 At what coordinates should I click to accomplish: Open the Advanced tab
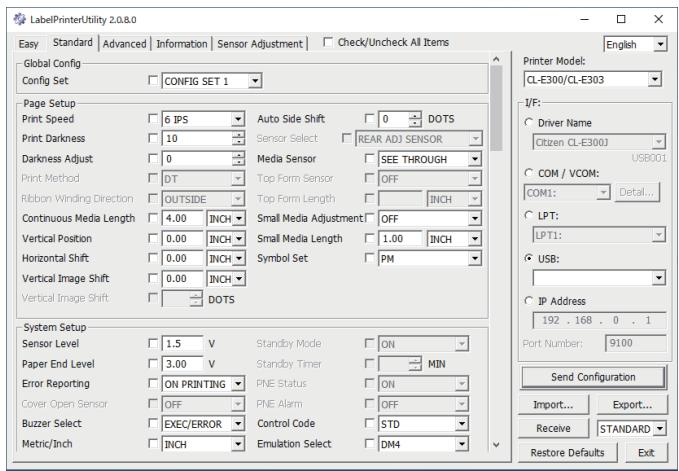click(x=124, y=44)
